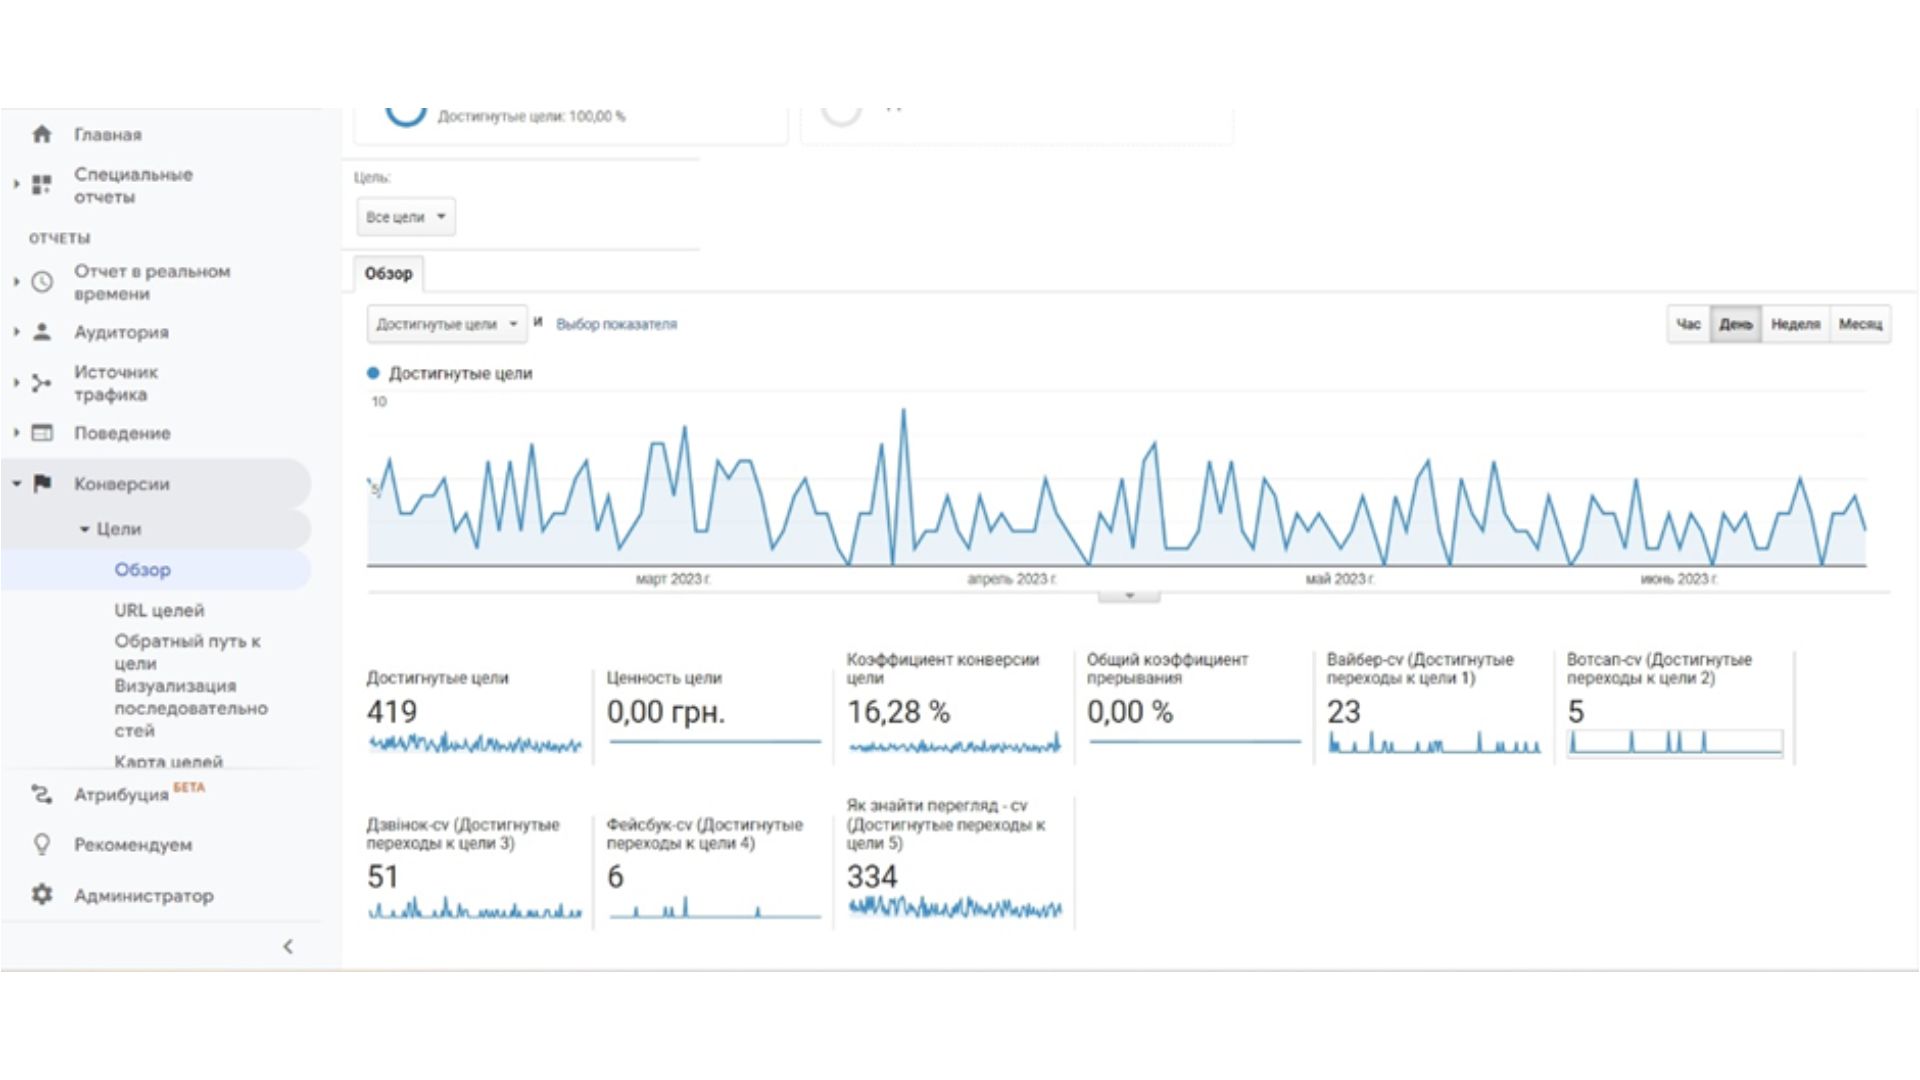
Task: Open the Рекомендуем section label
Action: 133,845
